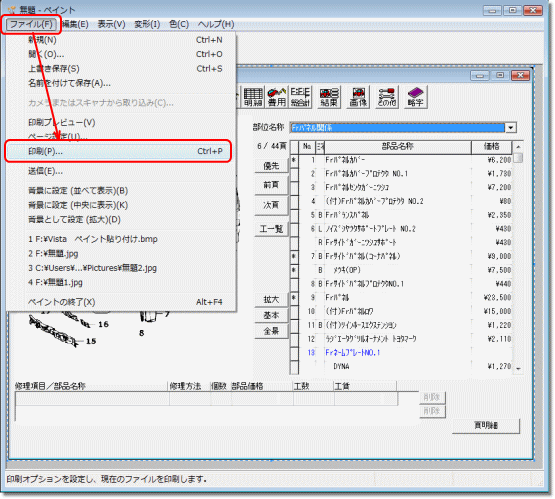Viewport: 555px width, 499px height.
Task: Click the 次頁 next page button
Action: [x=271, y=205]
